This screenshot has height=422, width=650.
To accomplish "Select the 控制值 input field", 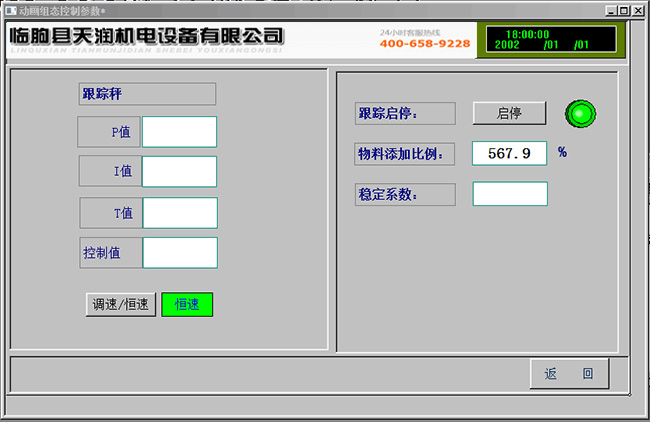I will (180, 252).
